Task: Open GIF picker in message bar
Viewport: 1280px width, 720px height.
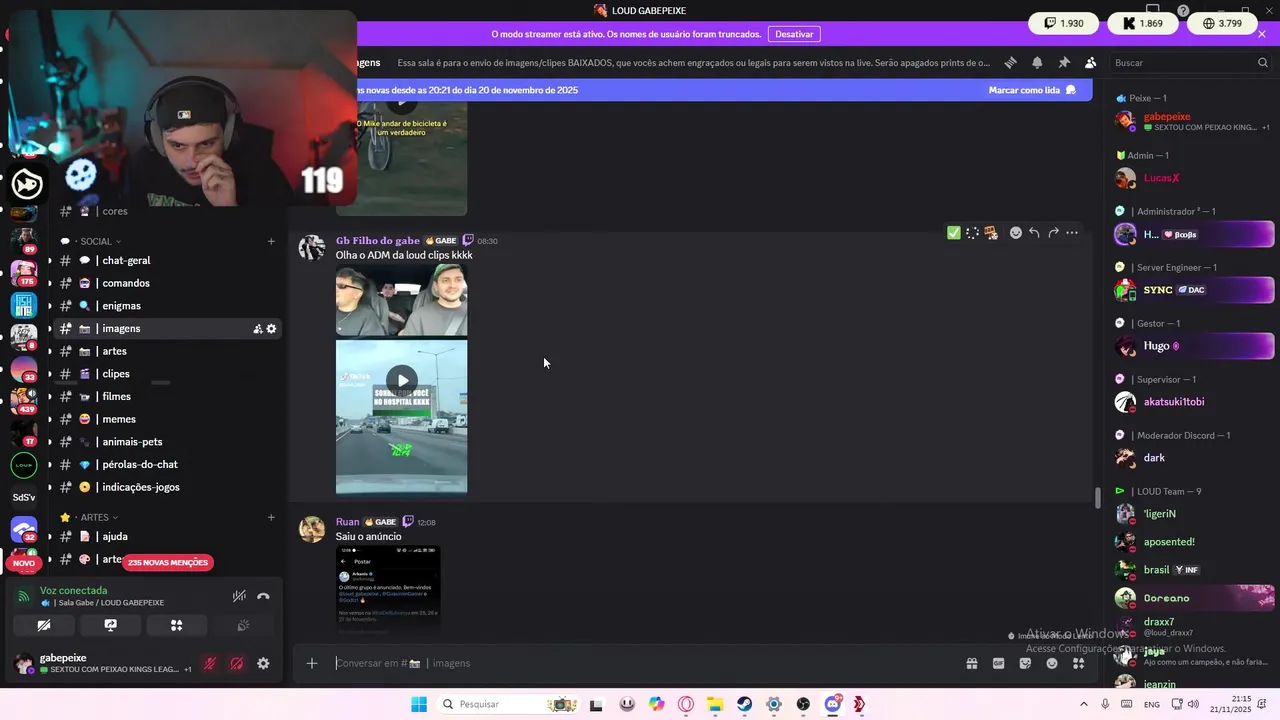Action: point(998,663)
